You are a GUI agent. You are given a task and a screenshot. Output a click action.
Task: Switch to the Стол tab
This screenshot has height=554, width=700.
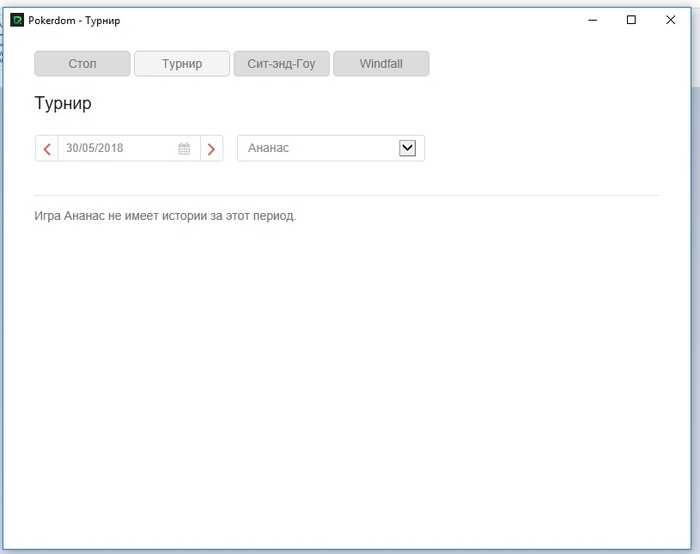(82, 63)
